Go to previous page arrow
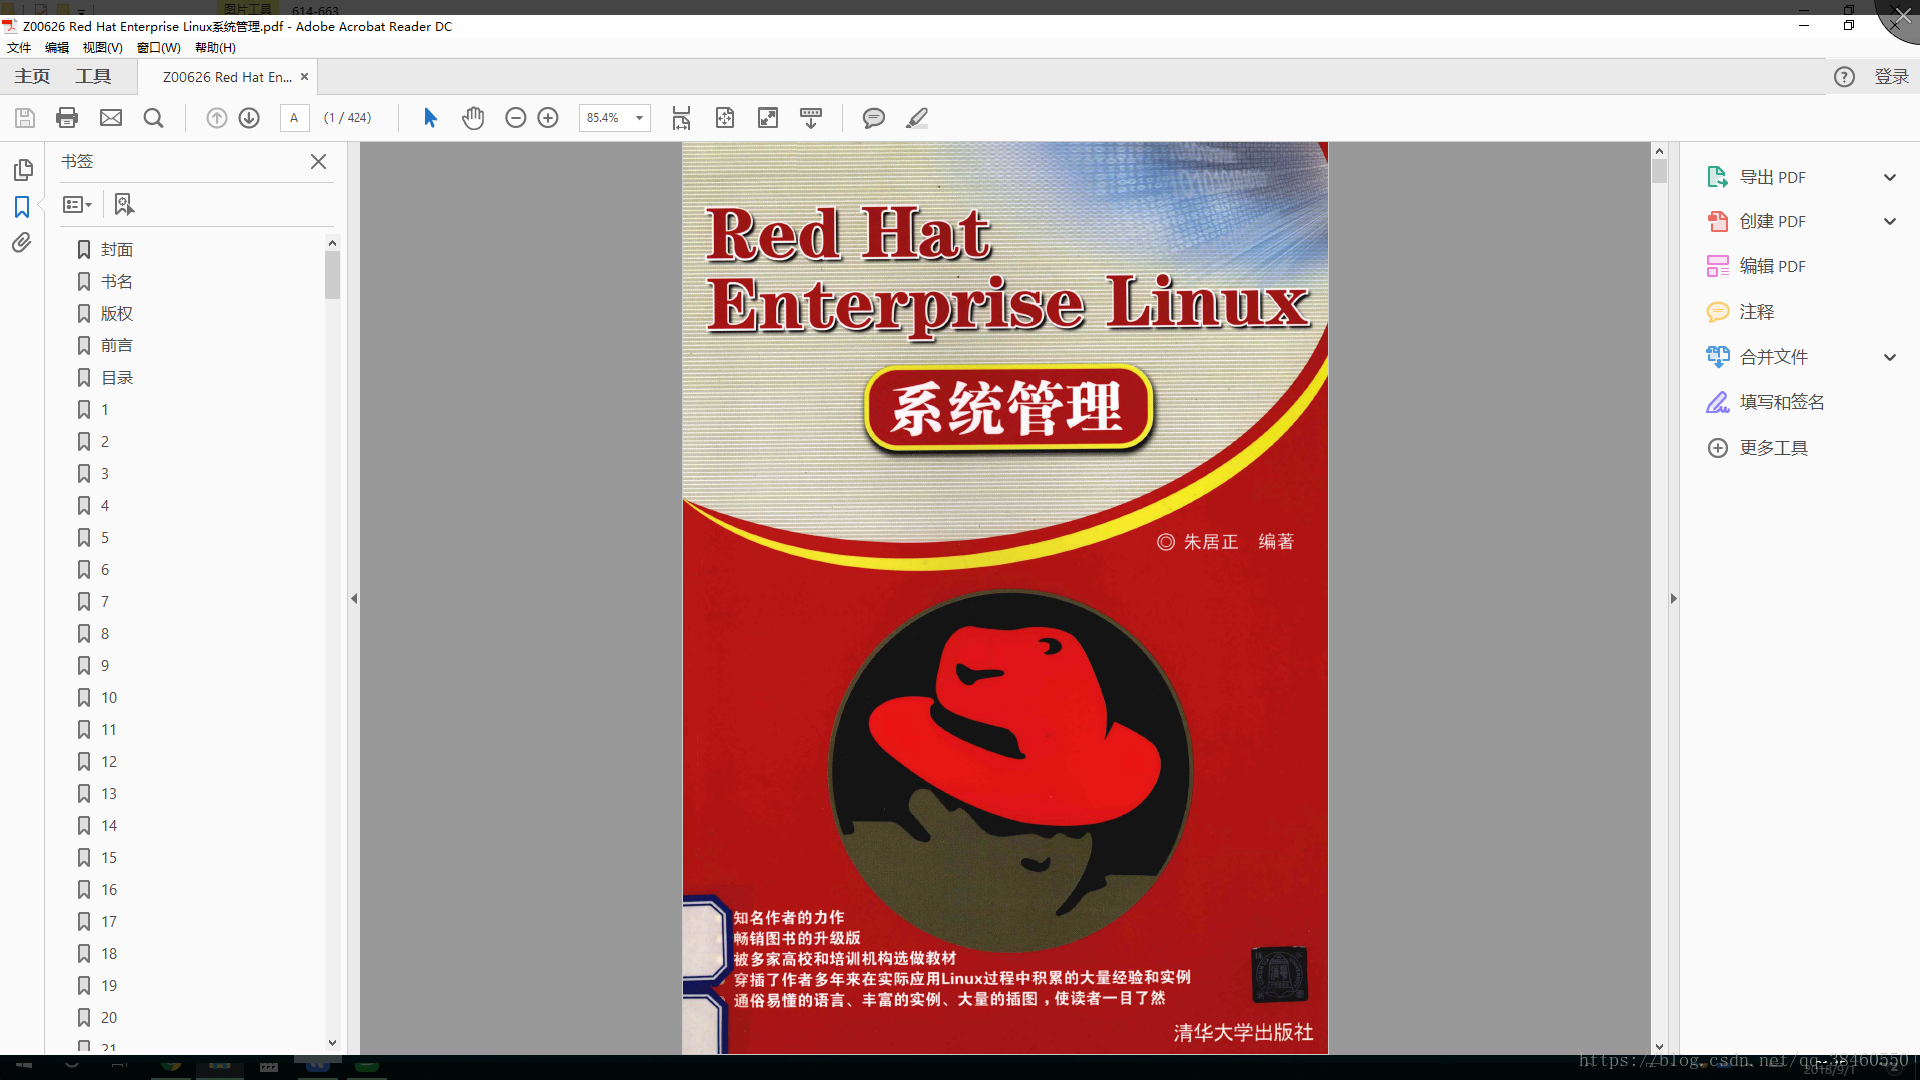The image size is (1920, 1080). coord(216,118)
